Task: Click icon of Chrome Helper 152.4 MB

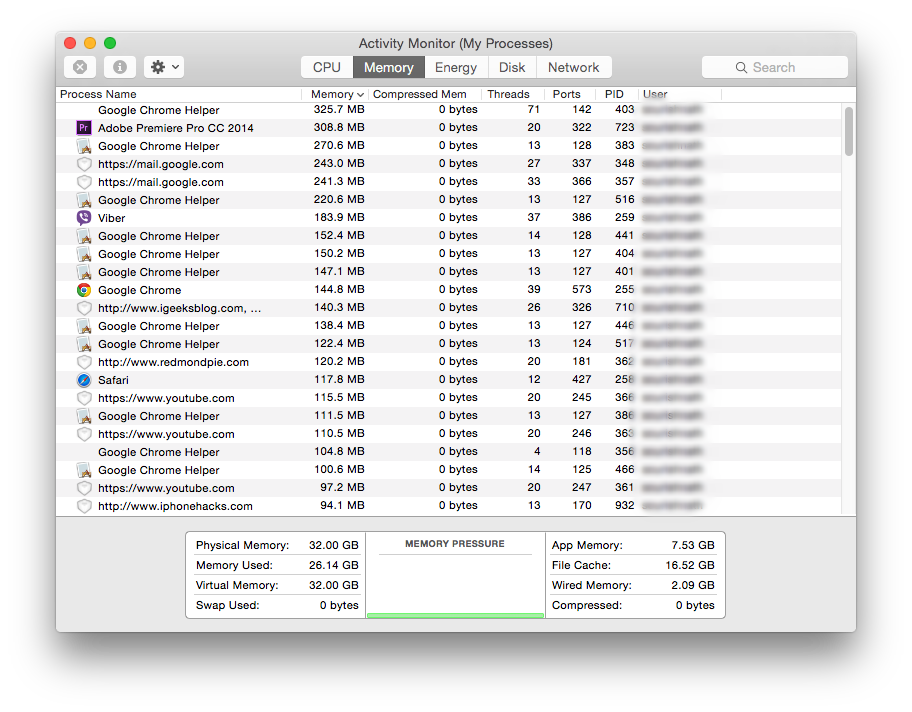Action: tap(84, 236)
